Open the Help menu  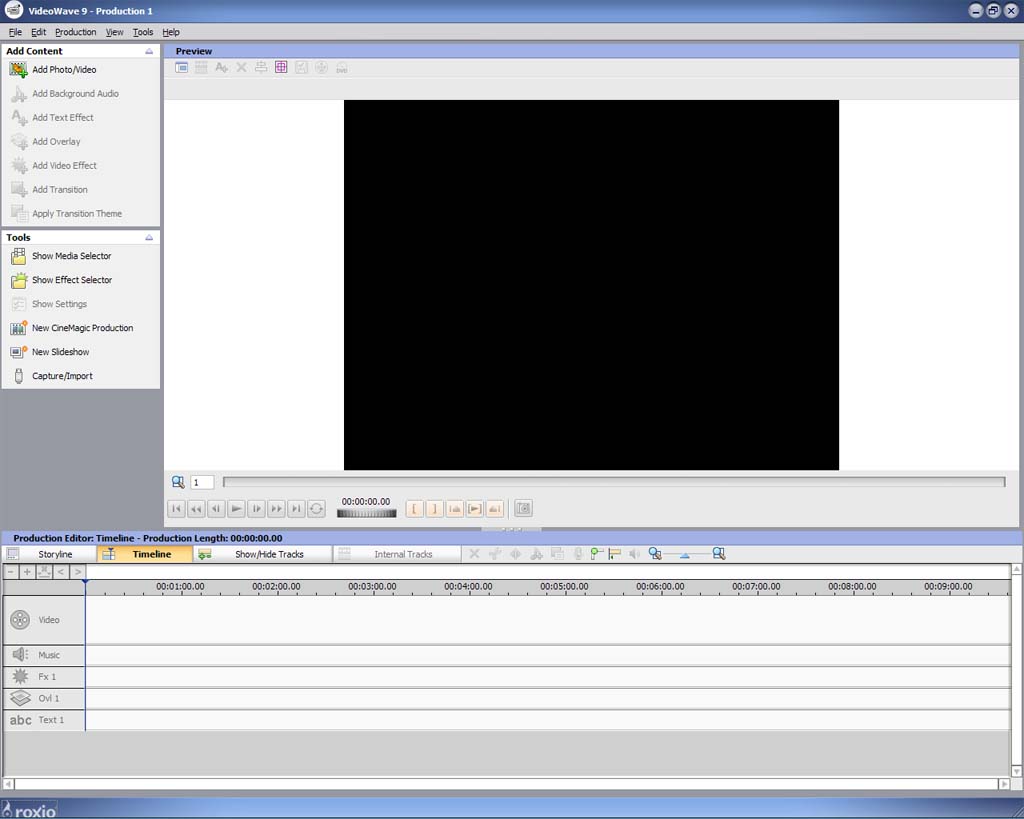[x=170, y=32]
